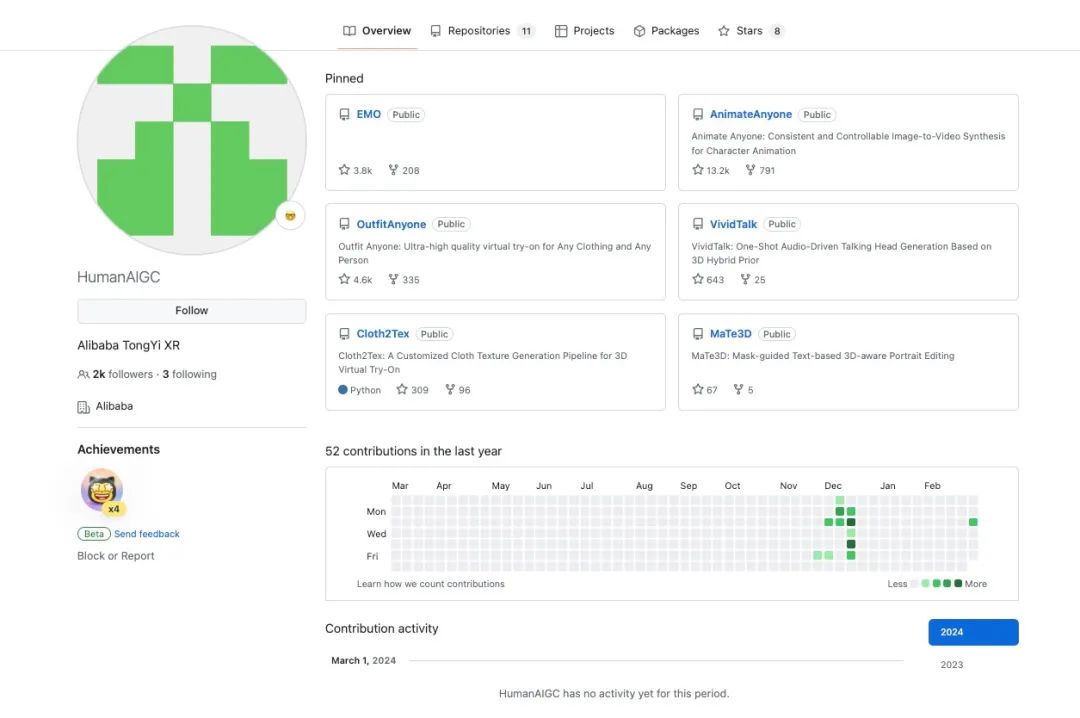1080x718 pixels.
Task: Click the AnimateAnyone 13.2k star icon
Action: (698, 170)
